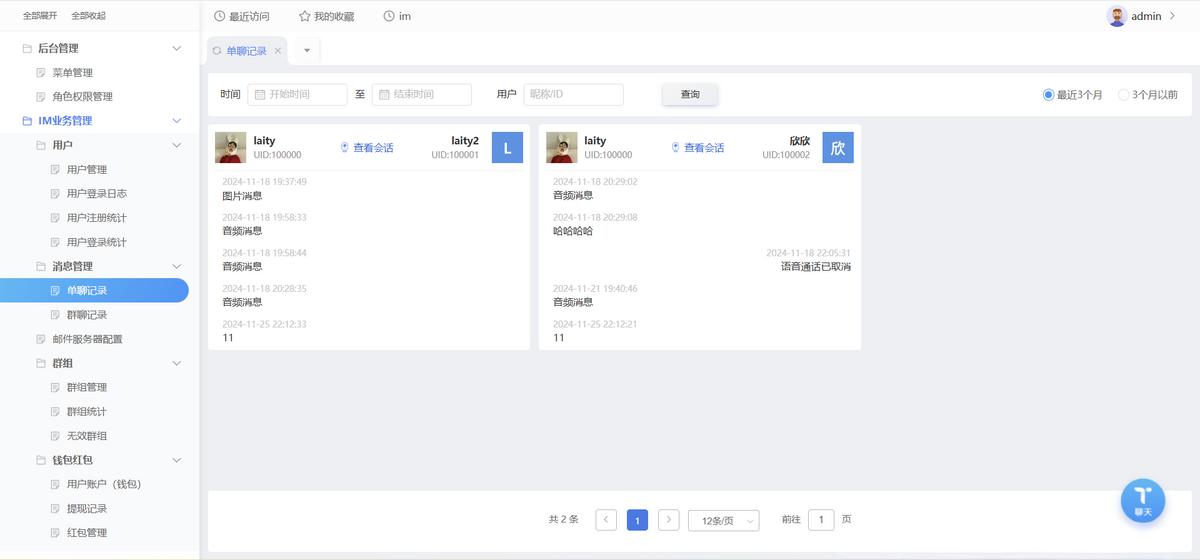This screenshot has height=560, width=1200.
Task: Open 用户管理 menu item
Action: coord(87,170)
